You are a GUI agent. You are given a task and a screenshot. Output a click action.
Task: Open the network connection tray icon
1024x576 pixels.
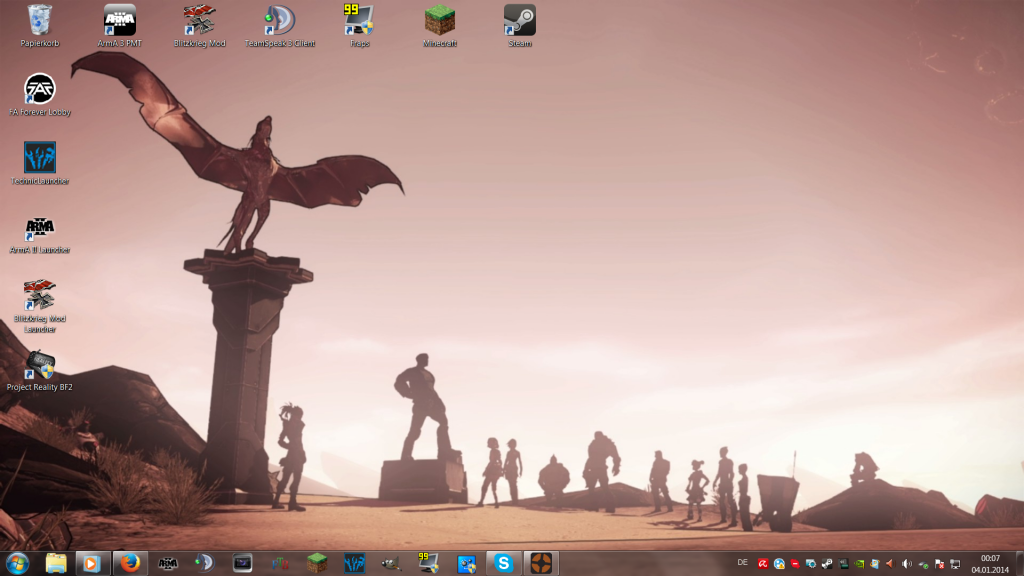coord(955,564)
